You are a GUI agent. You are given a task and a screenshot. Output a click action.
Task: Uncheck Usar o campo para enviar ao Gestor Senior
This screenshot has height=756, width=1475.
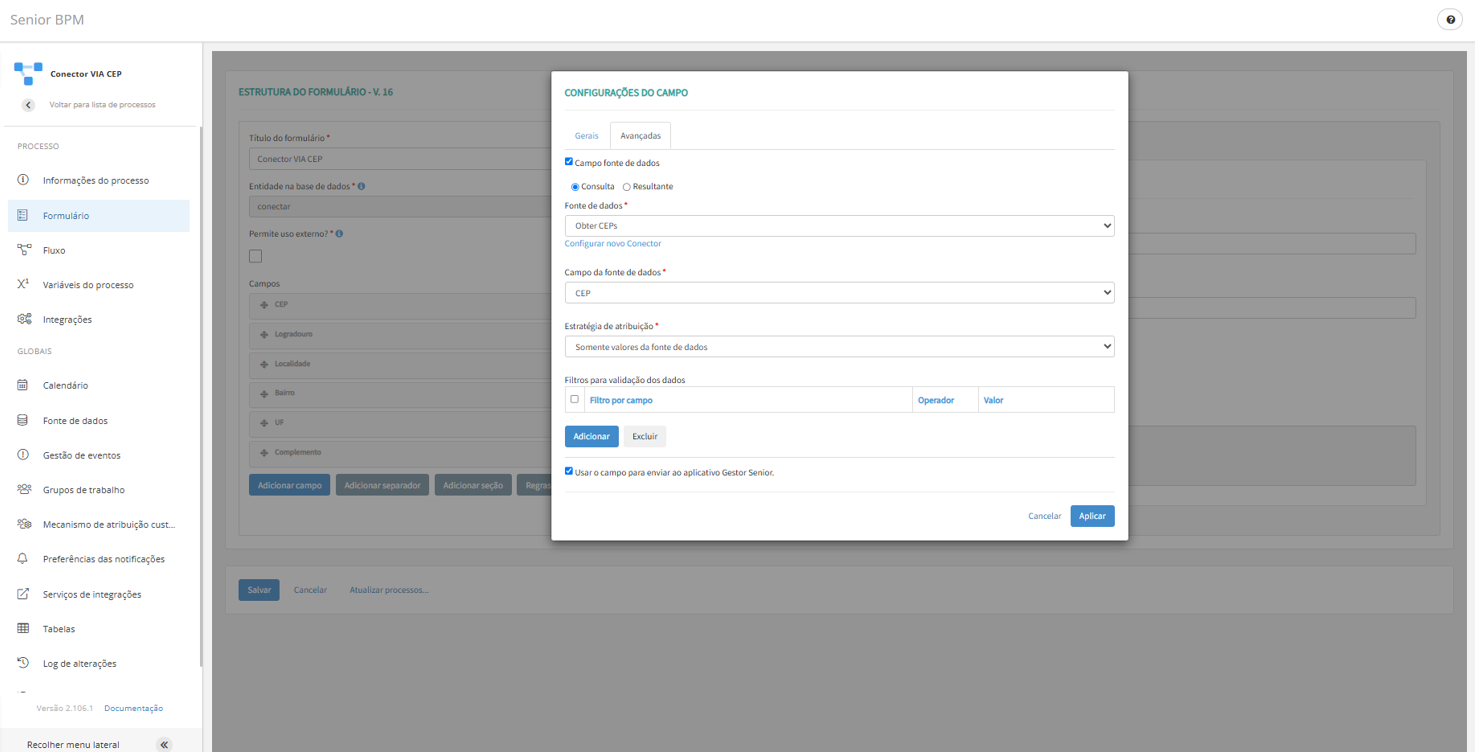[x=569, y=471]
